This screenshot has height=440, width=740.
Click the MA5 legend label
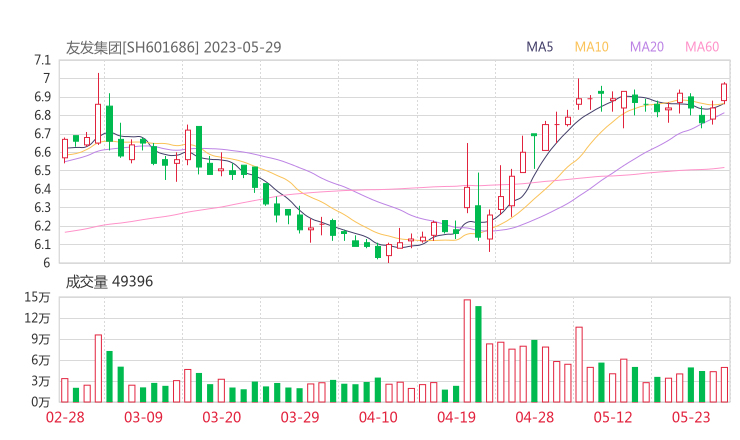(539, 47)
